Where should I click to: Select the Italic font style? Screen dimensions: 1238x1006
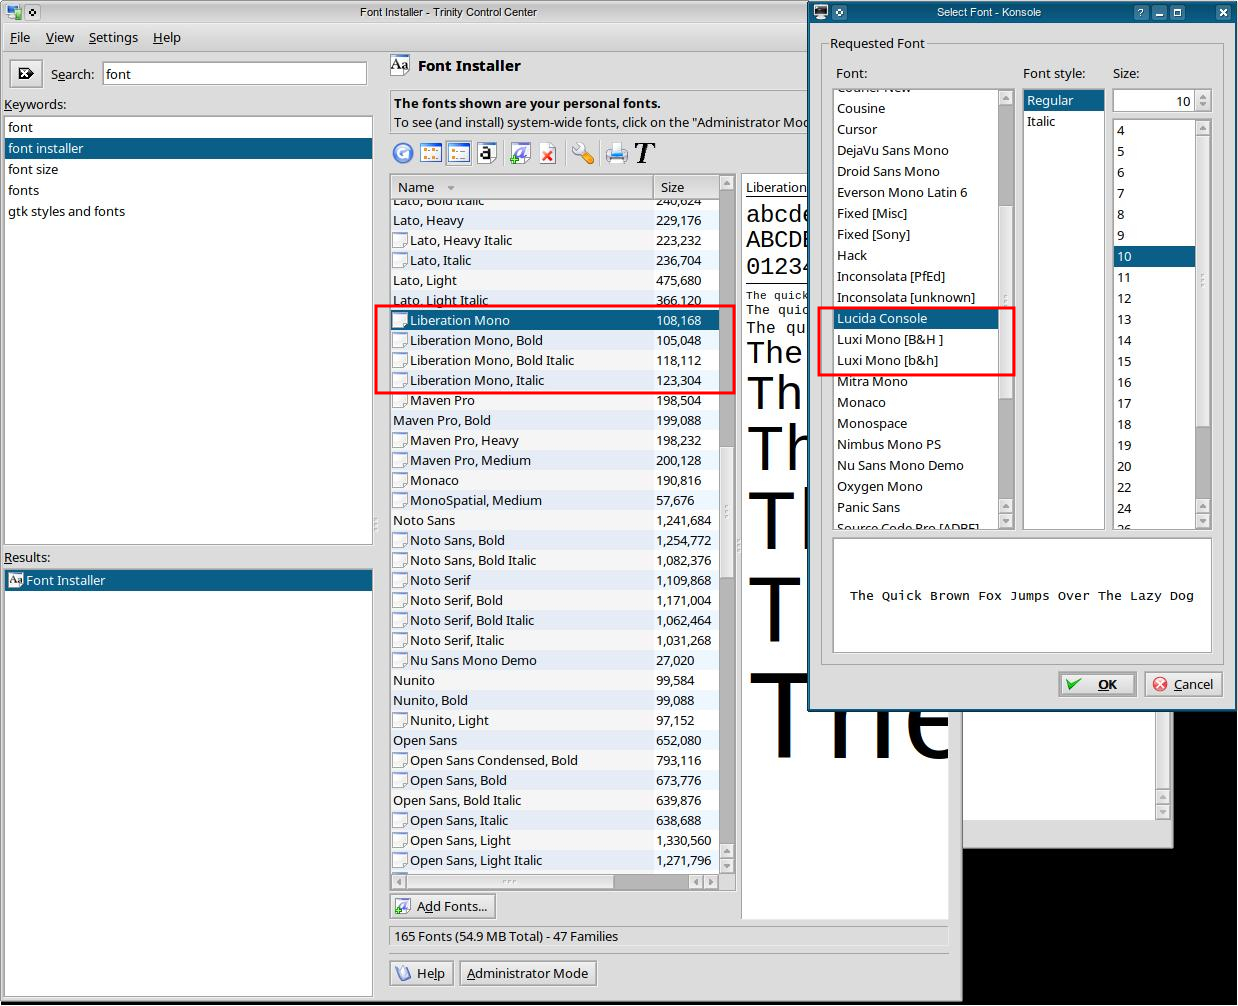coord(1063,121)
